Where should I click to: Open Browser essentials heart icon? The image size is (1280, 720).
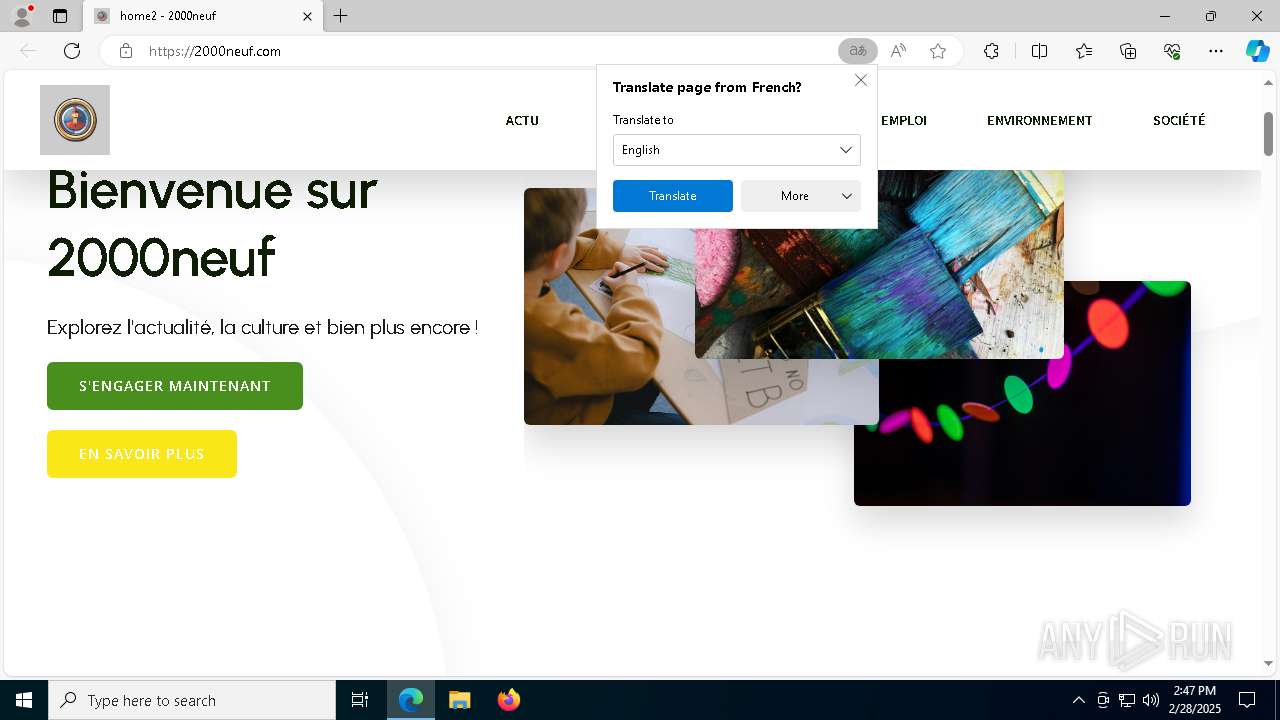(x=1172, y=51)
